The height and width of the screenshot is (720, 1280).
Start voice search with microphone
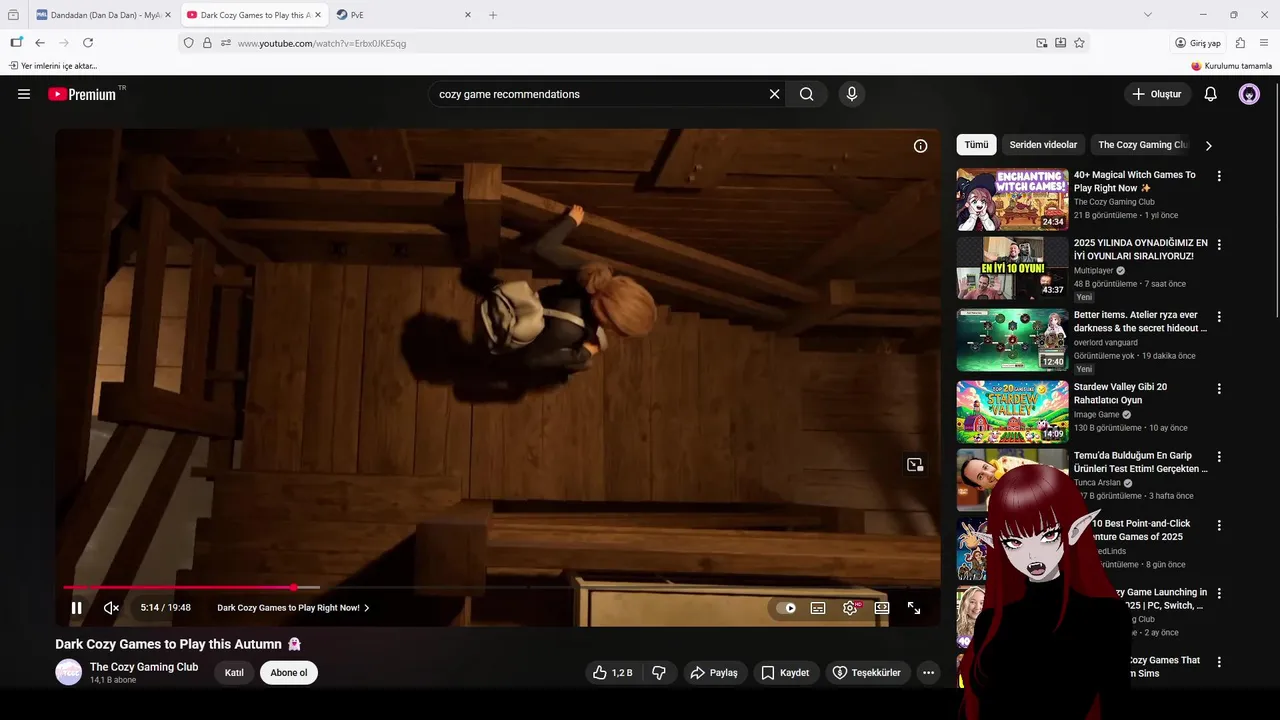pos(852,94)
